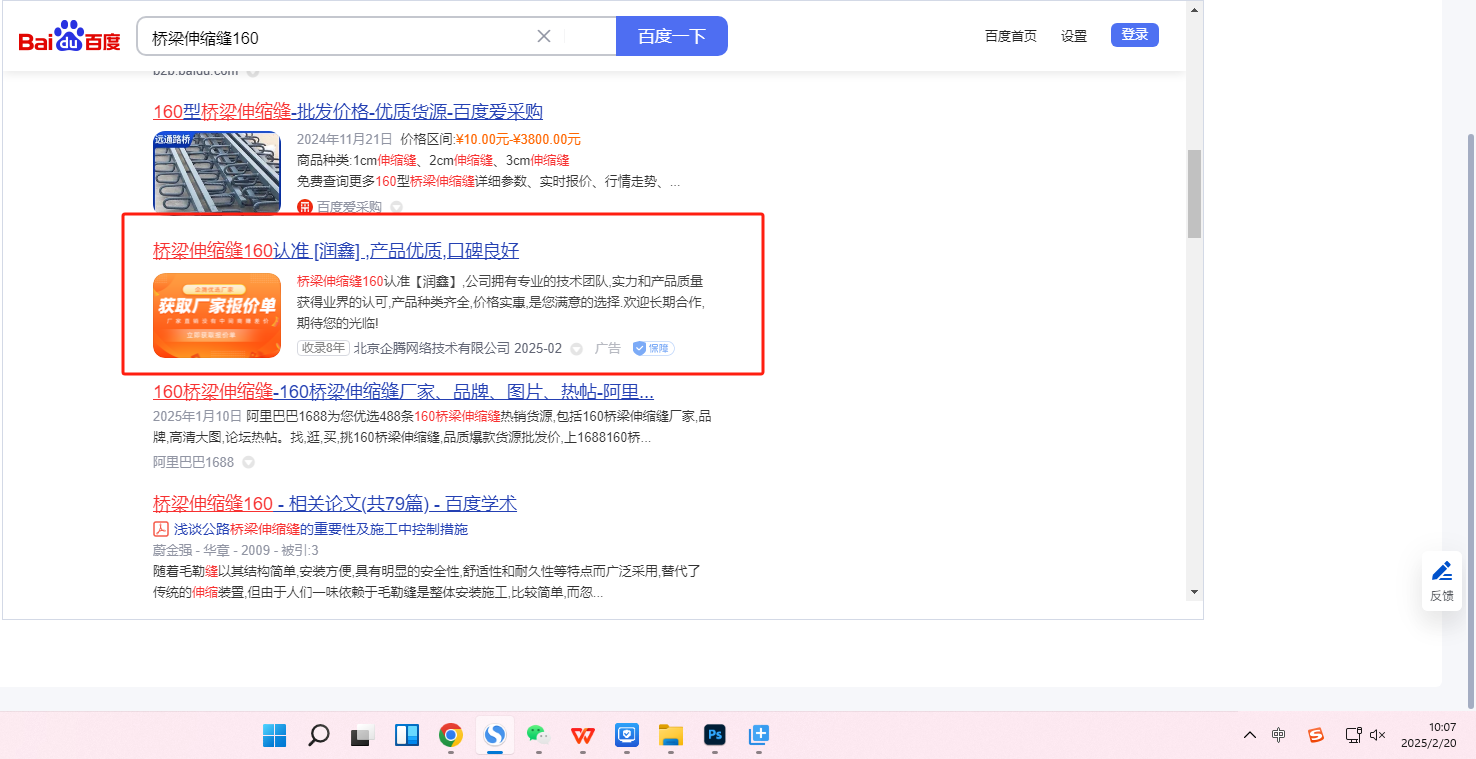1476x759 pixels.
Task: Clear the search box with X icon
Action: [544, 36]
